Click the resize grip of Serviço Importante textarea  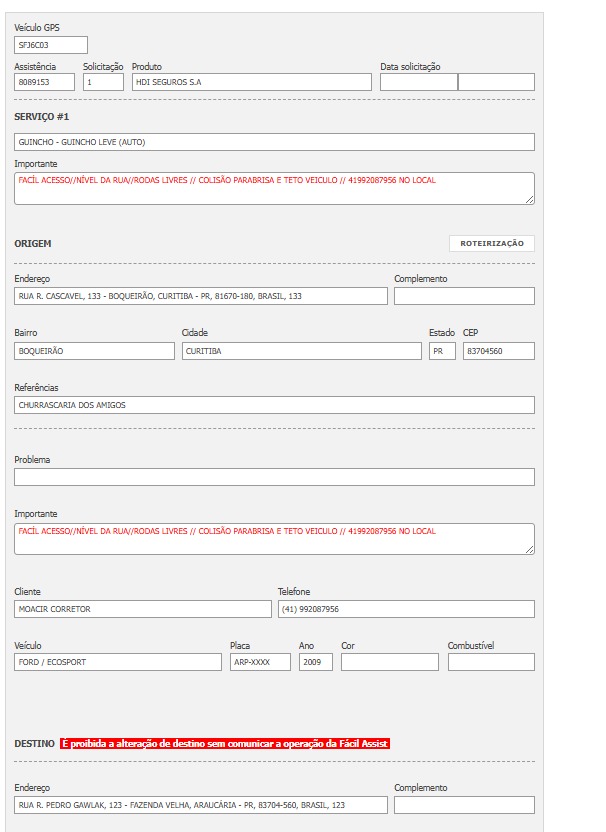(530, 200)
